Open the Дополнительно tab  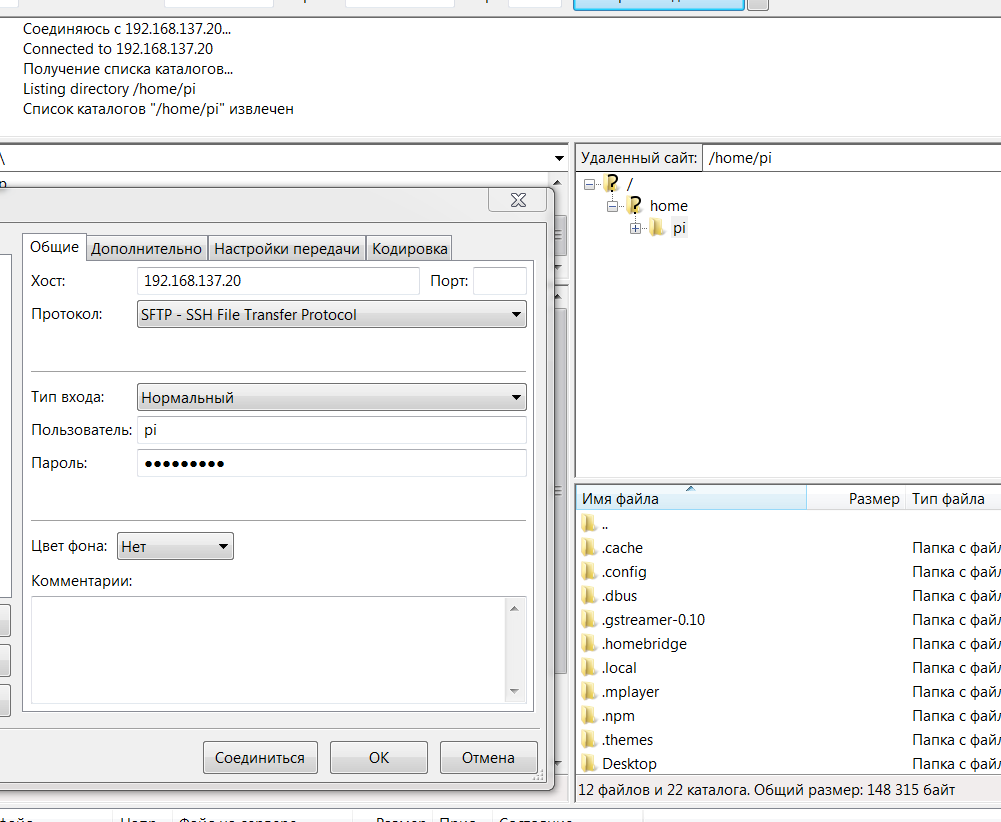pyautogui.click(x=146, y=249)
